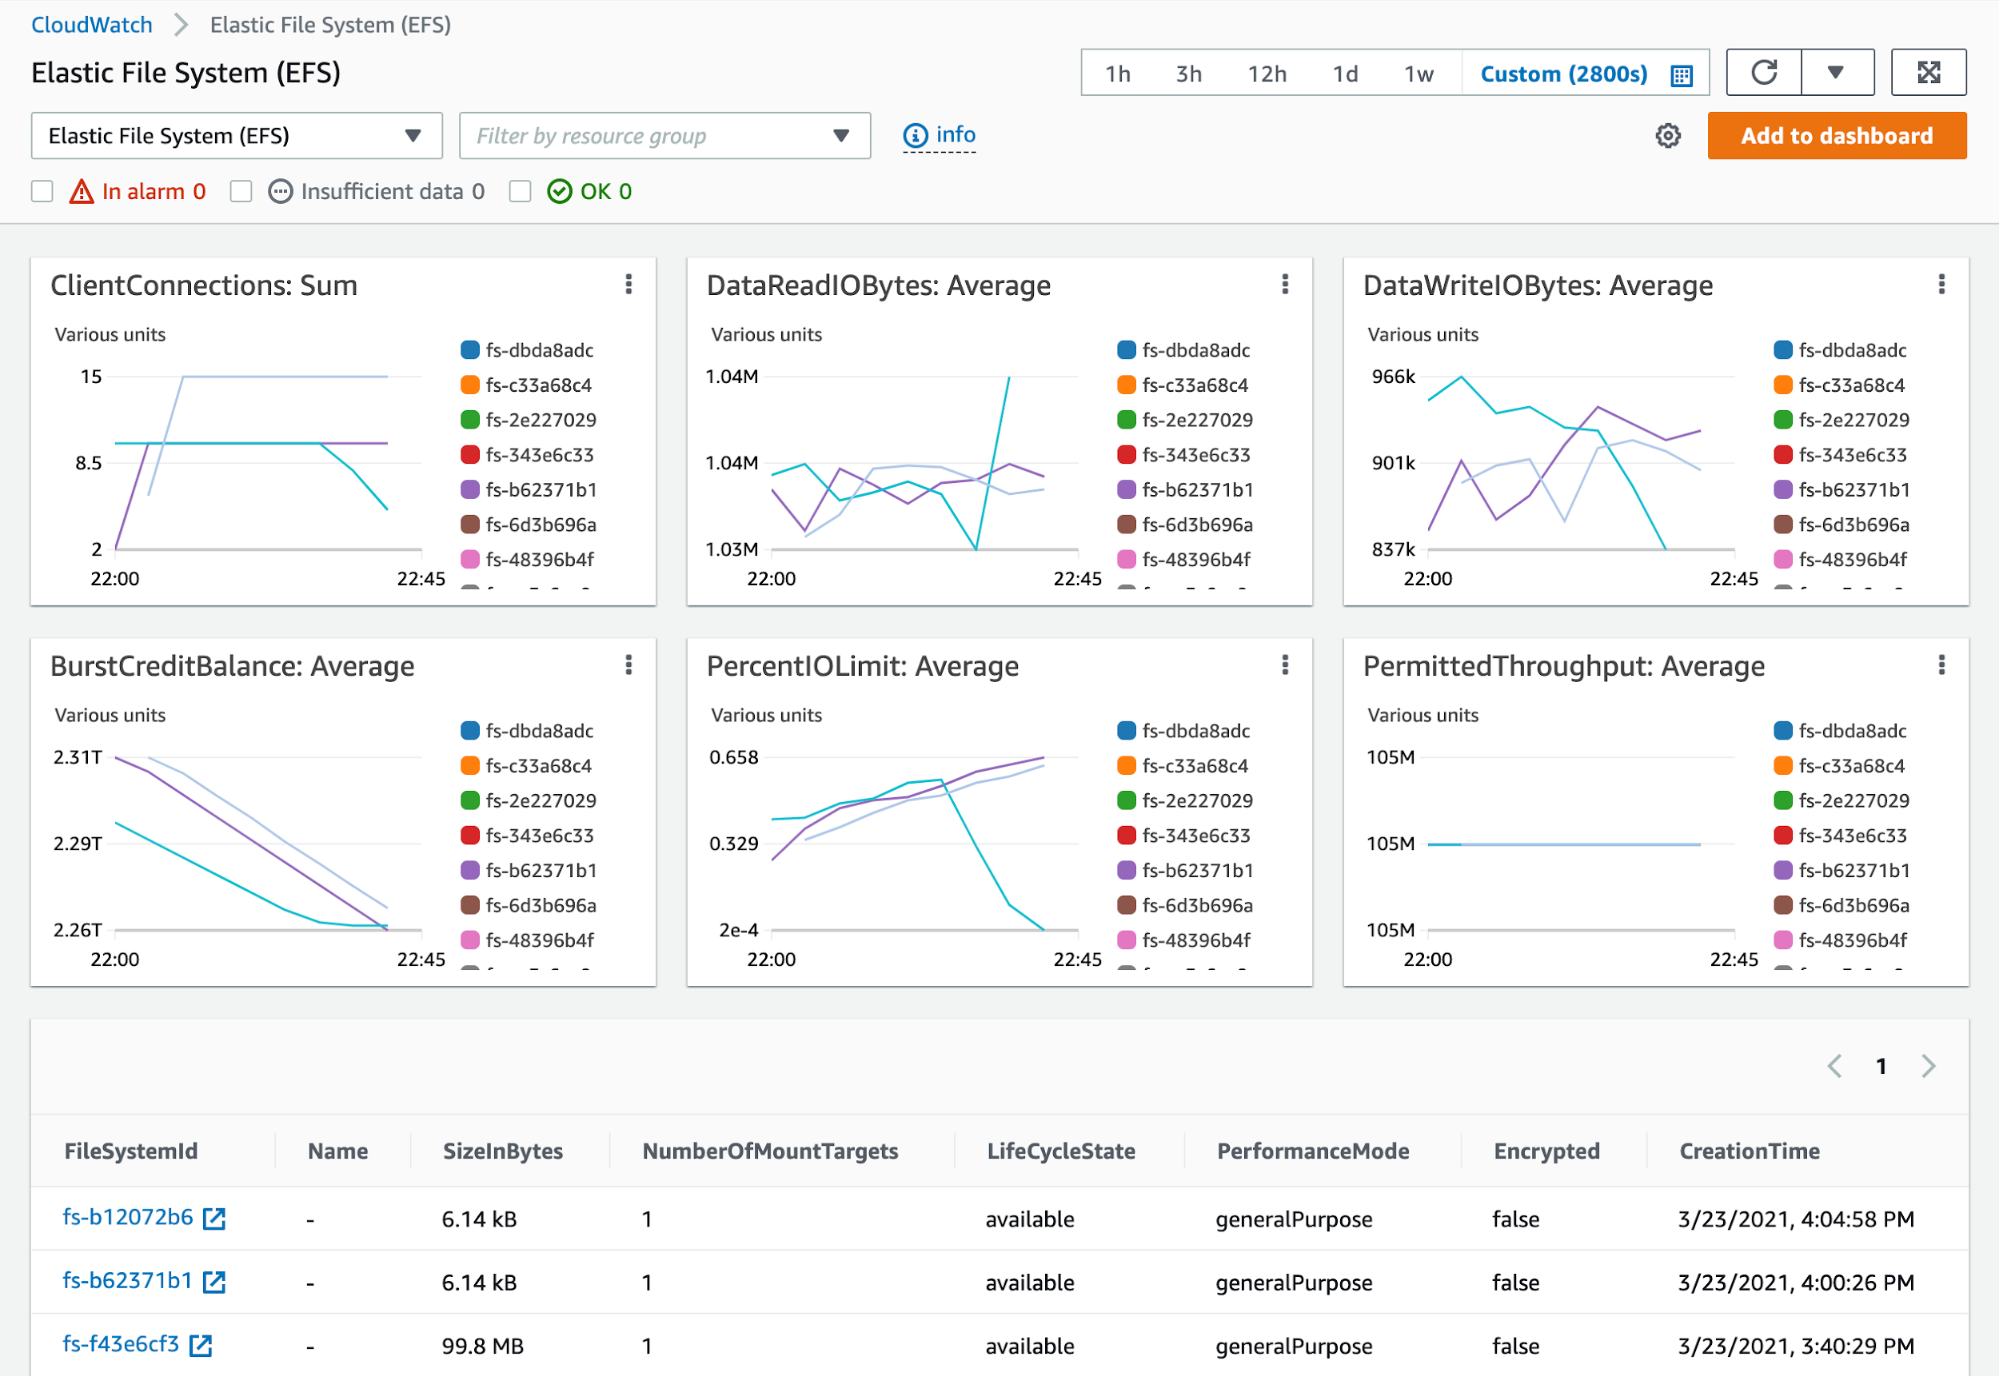Open the PercentIOLimit chart options menu
Viewport: 1999px width, 1377px height.
(1286, 665)
